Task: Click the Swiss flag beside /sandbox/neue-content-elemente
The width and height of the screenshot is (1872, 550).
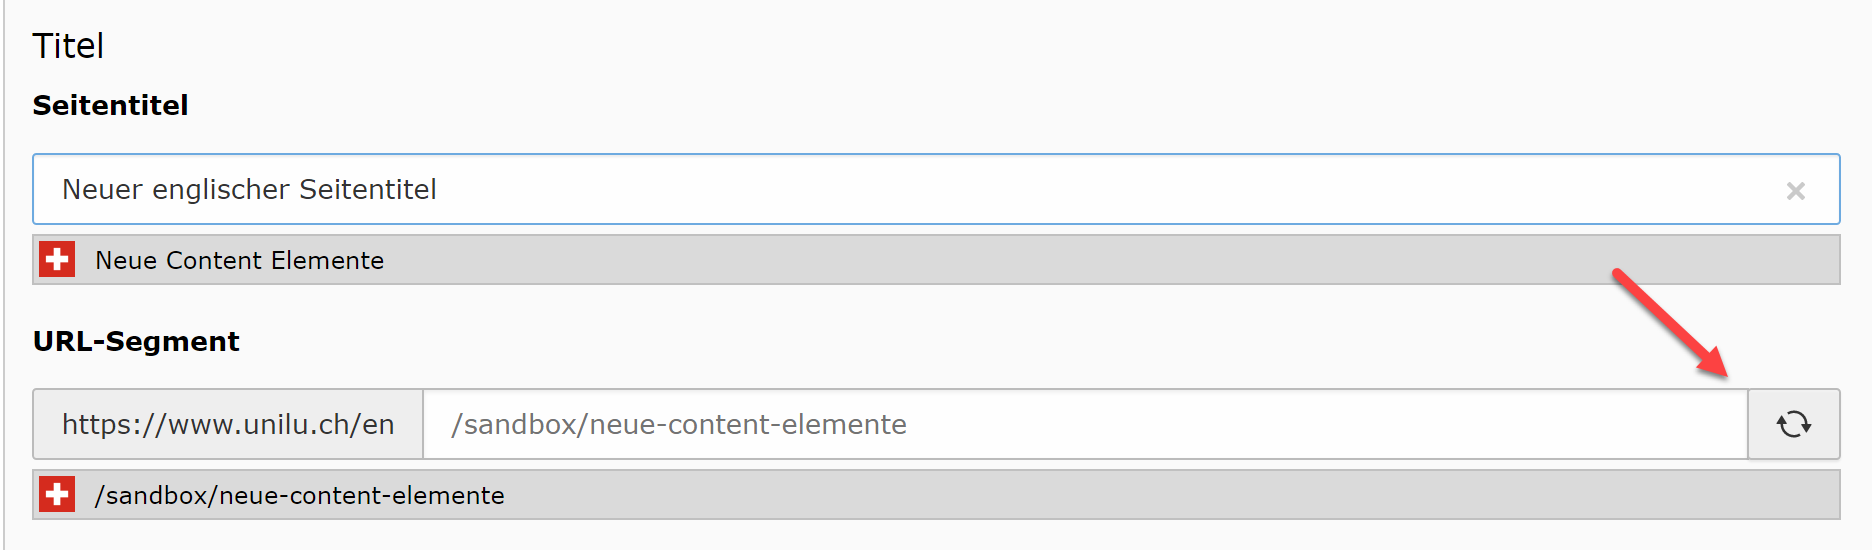Action: [x=57, y=494]
